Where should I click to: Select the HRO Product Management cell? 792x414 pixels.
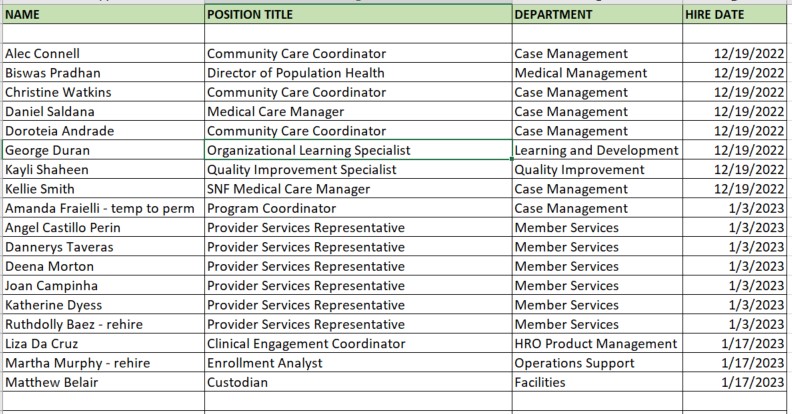[598, 343]
